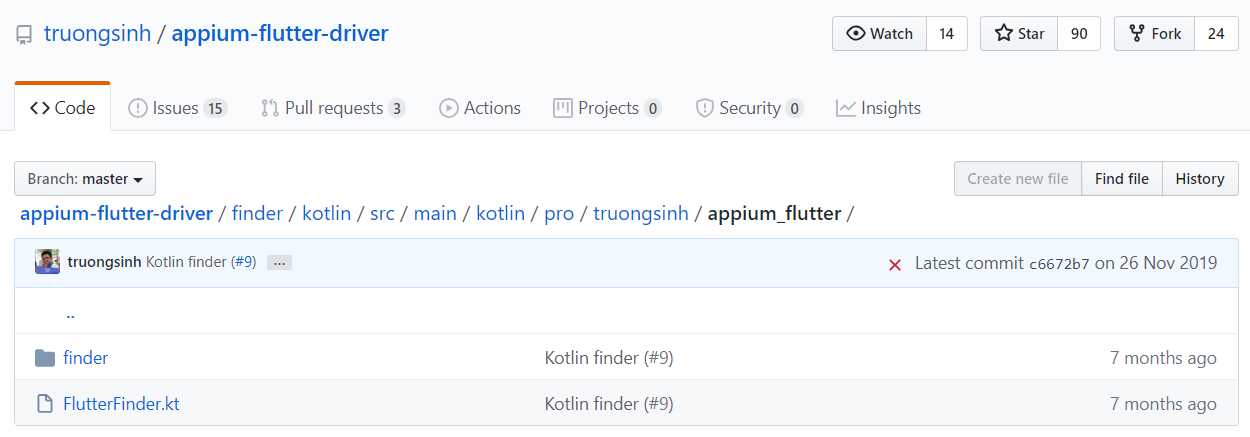Open the Actions tab
Viewport: 1250px width, 437px height.
(480, 108)
